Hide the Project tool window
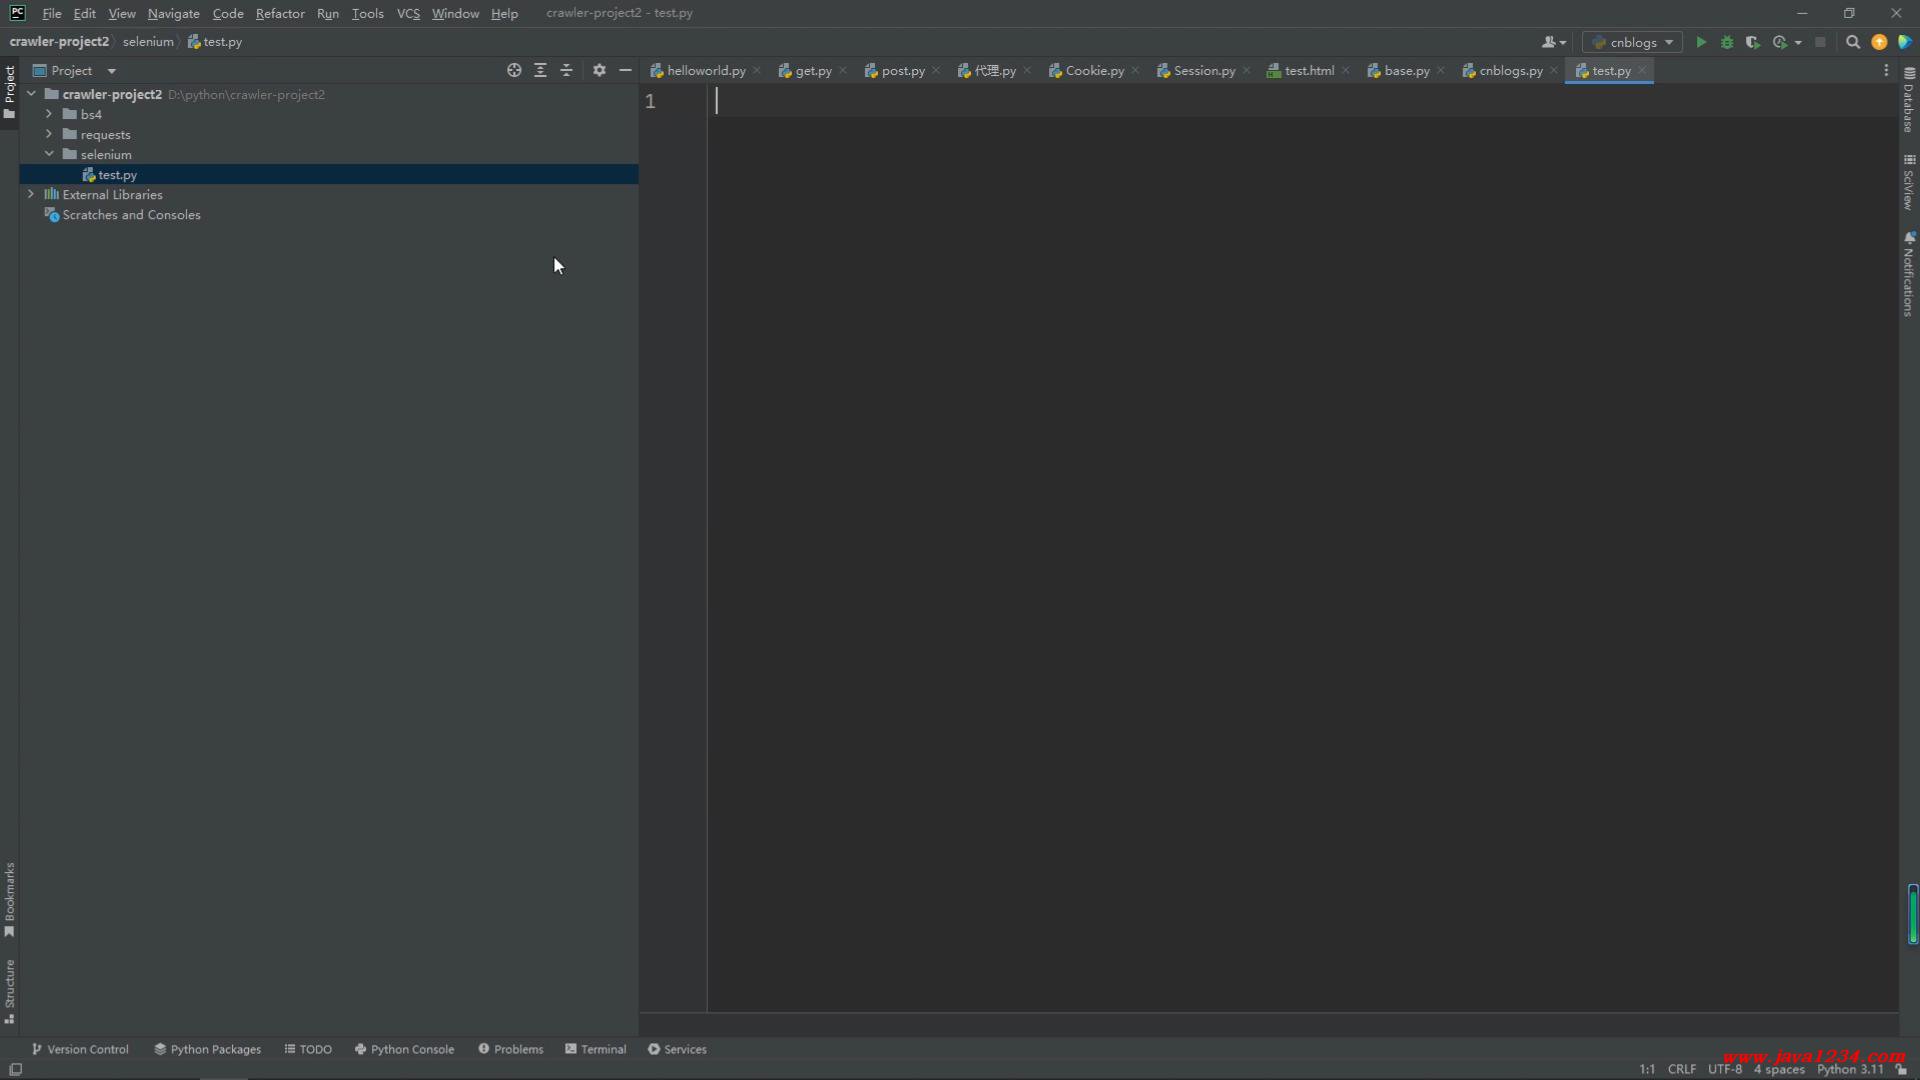This screenshot has width=1920, height=1080. coord(625,70)
